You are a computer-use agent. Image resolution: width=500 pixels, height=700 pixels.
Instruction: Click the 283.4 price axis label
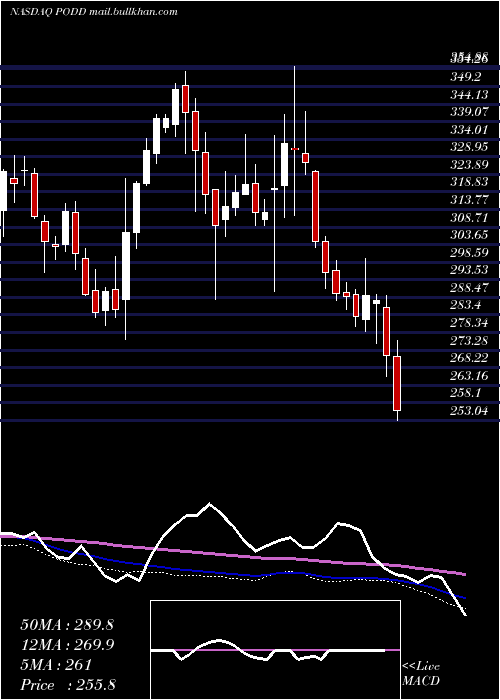pyautogui.click(x=466, y=306)
